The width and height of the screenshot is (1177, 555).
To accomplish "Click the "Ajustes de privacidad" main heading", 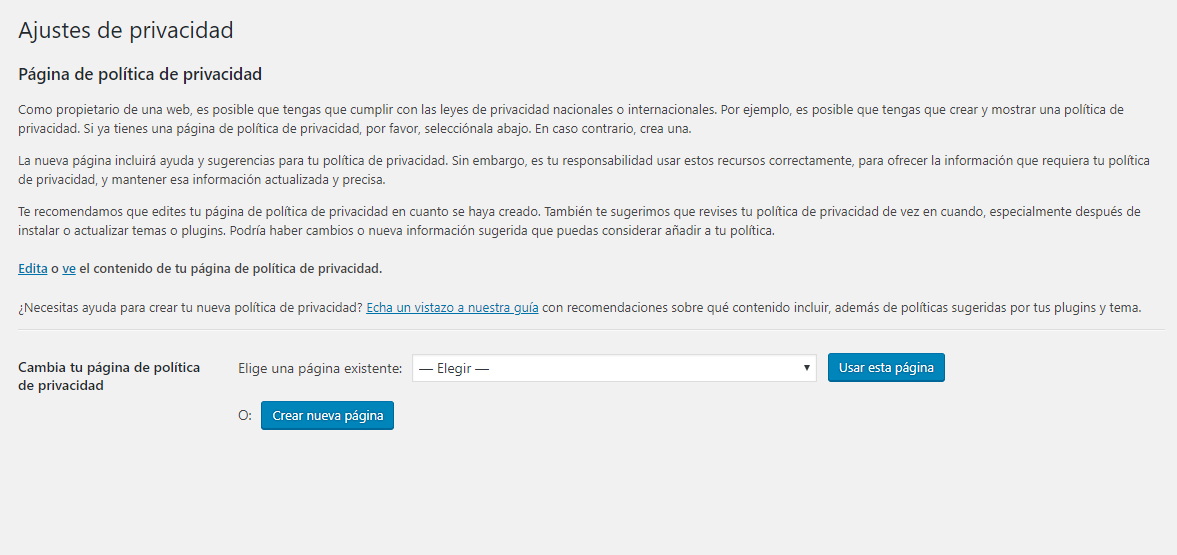I will tap(126, 30).
